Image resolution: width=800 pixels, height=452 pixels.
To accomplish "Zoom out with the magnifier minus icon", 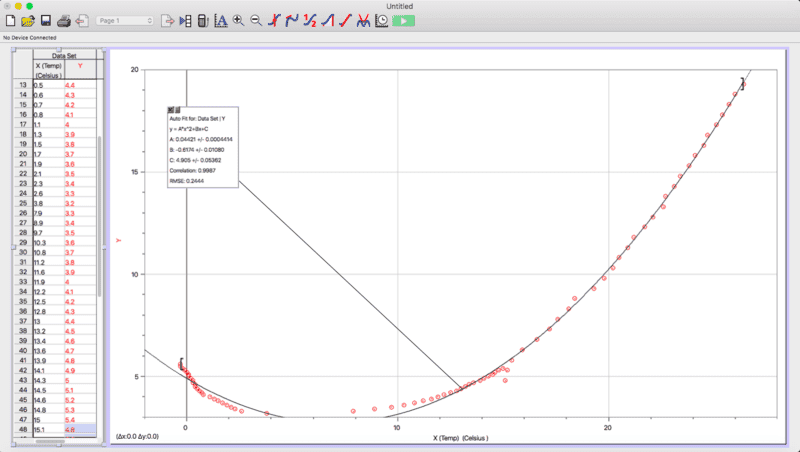I will click(x=256, y=20).
